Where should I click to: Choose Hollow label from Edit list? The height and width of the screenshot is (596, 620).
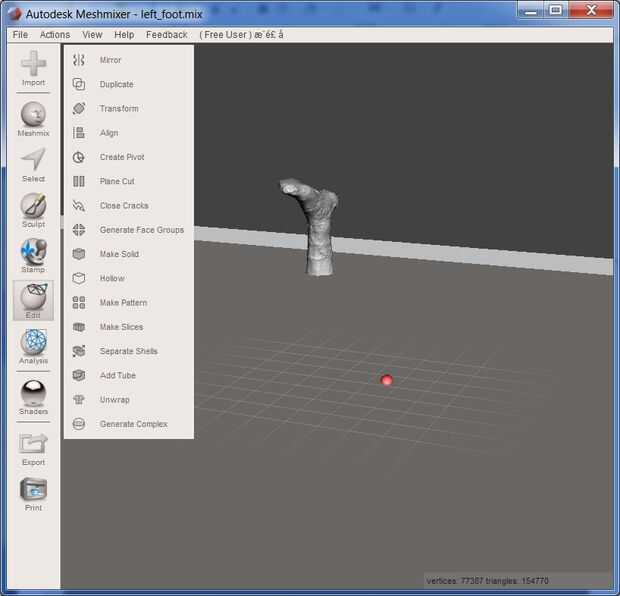pyautogui.click(x=112, y=278)
